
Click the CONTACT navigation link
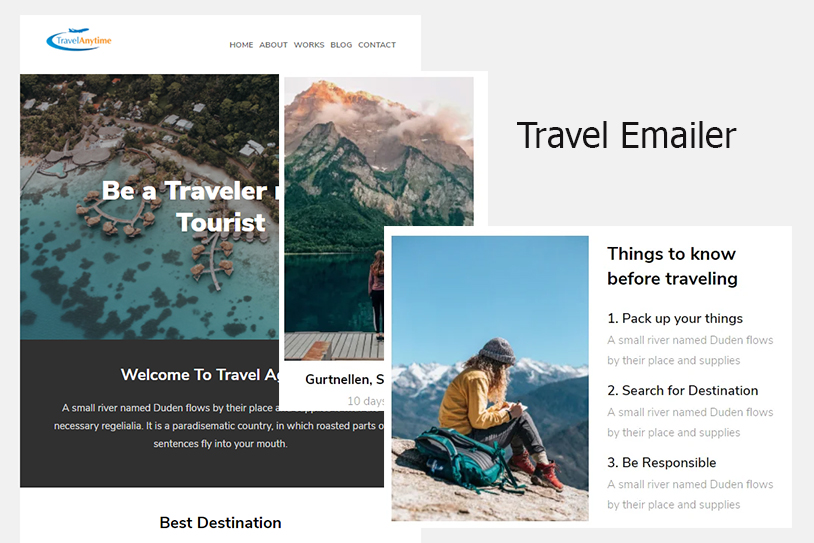click(377, 45)
